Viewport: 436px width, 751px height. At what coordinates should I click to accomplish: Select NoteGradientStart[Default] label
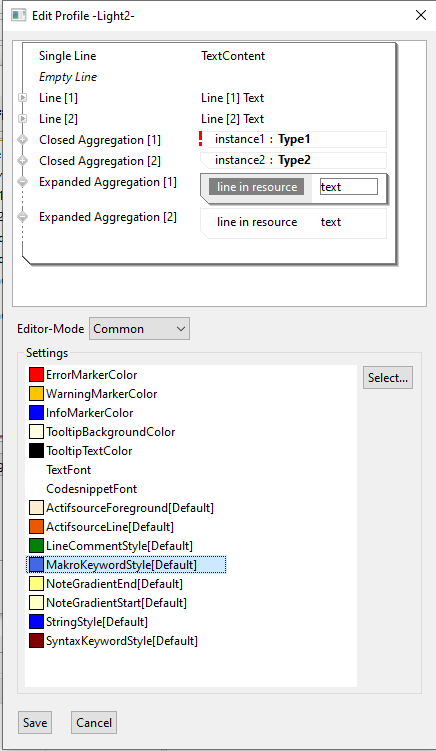(116, 603)
